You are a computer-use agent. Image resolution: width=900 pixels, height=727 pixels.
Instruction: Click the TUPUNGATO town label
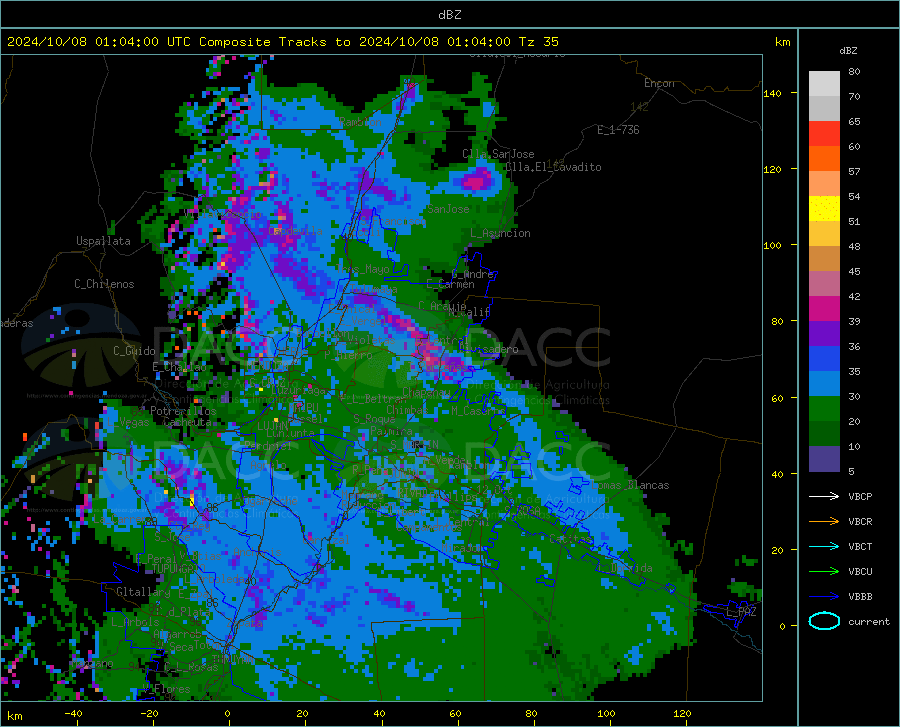pyautogui.click(x=179, y=569)
